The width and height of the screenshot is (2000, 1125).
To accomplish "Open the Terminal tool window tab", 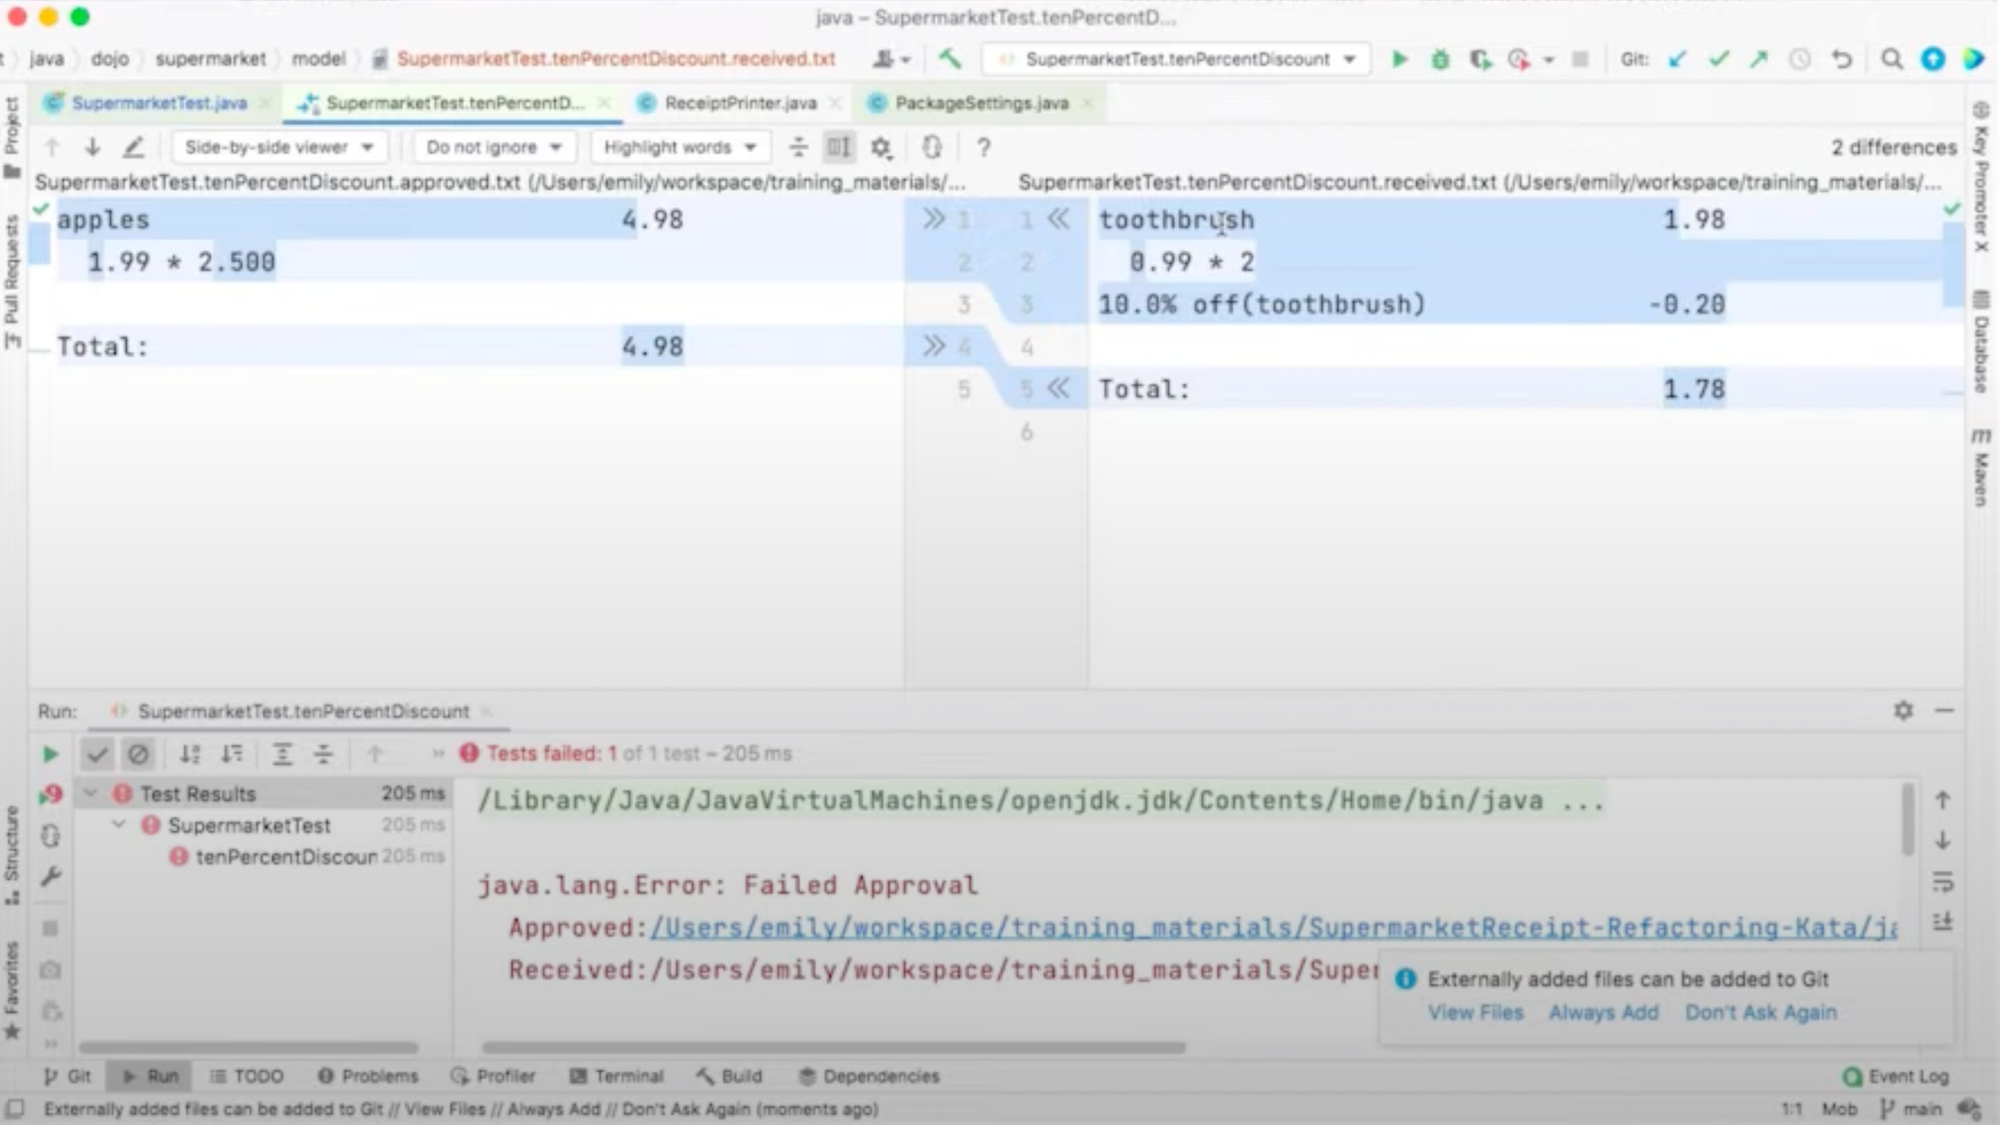I will [617, 1076].
